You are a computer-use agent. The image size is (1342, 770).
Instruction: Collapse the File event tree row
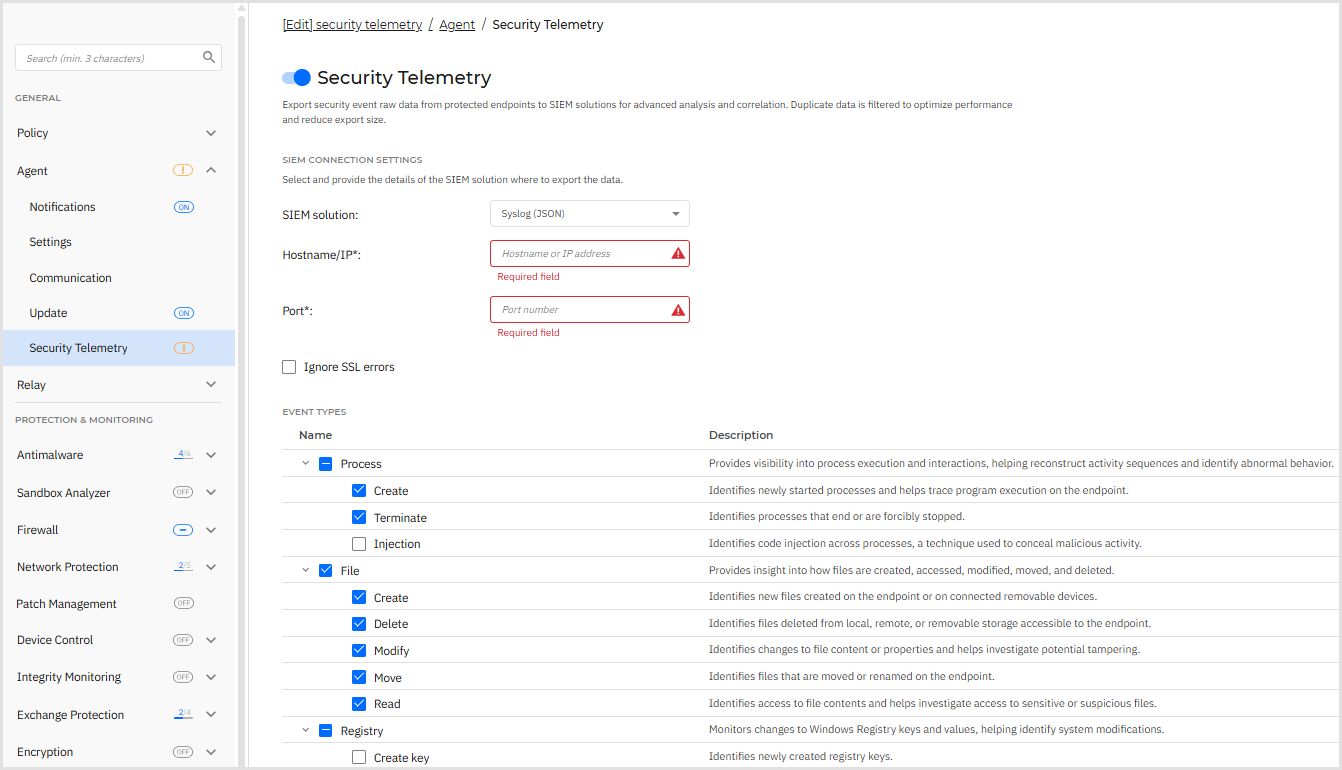click(x=306, y=571)
